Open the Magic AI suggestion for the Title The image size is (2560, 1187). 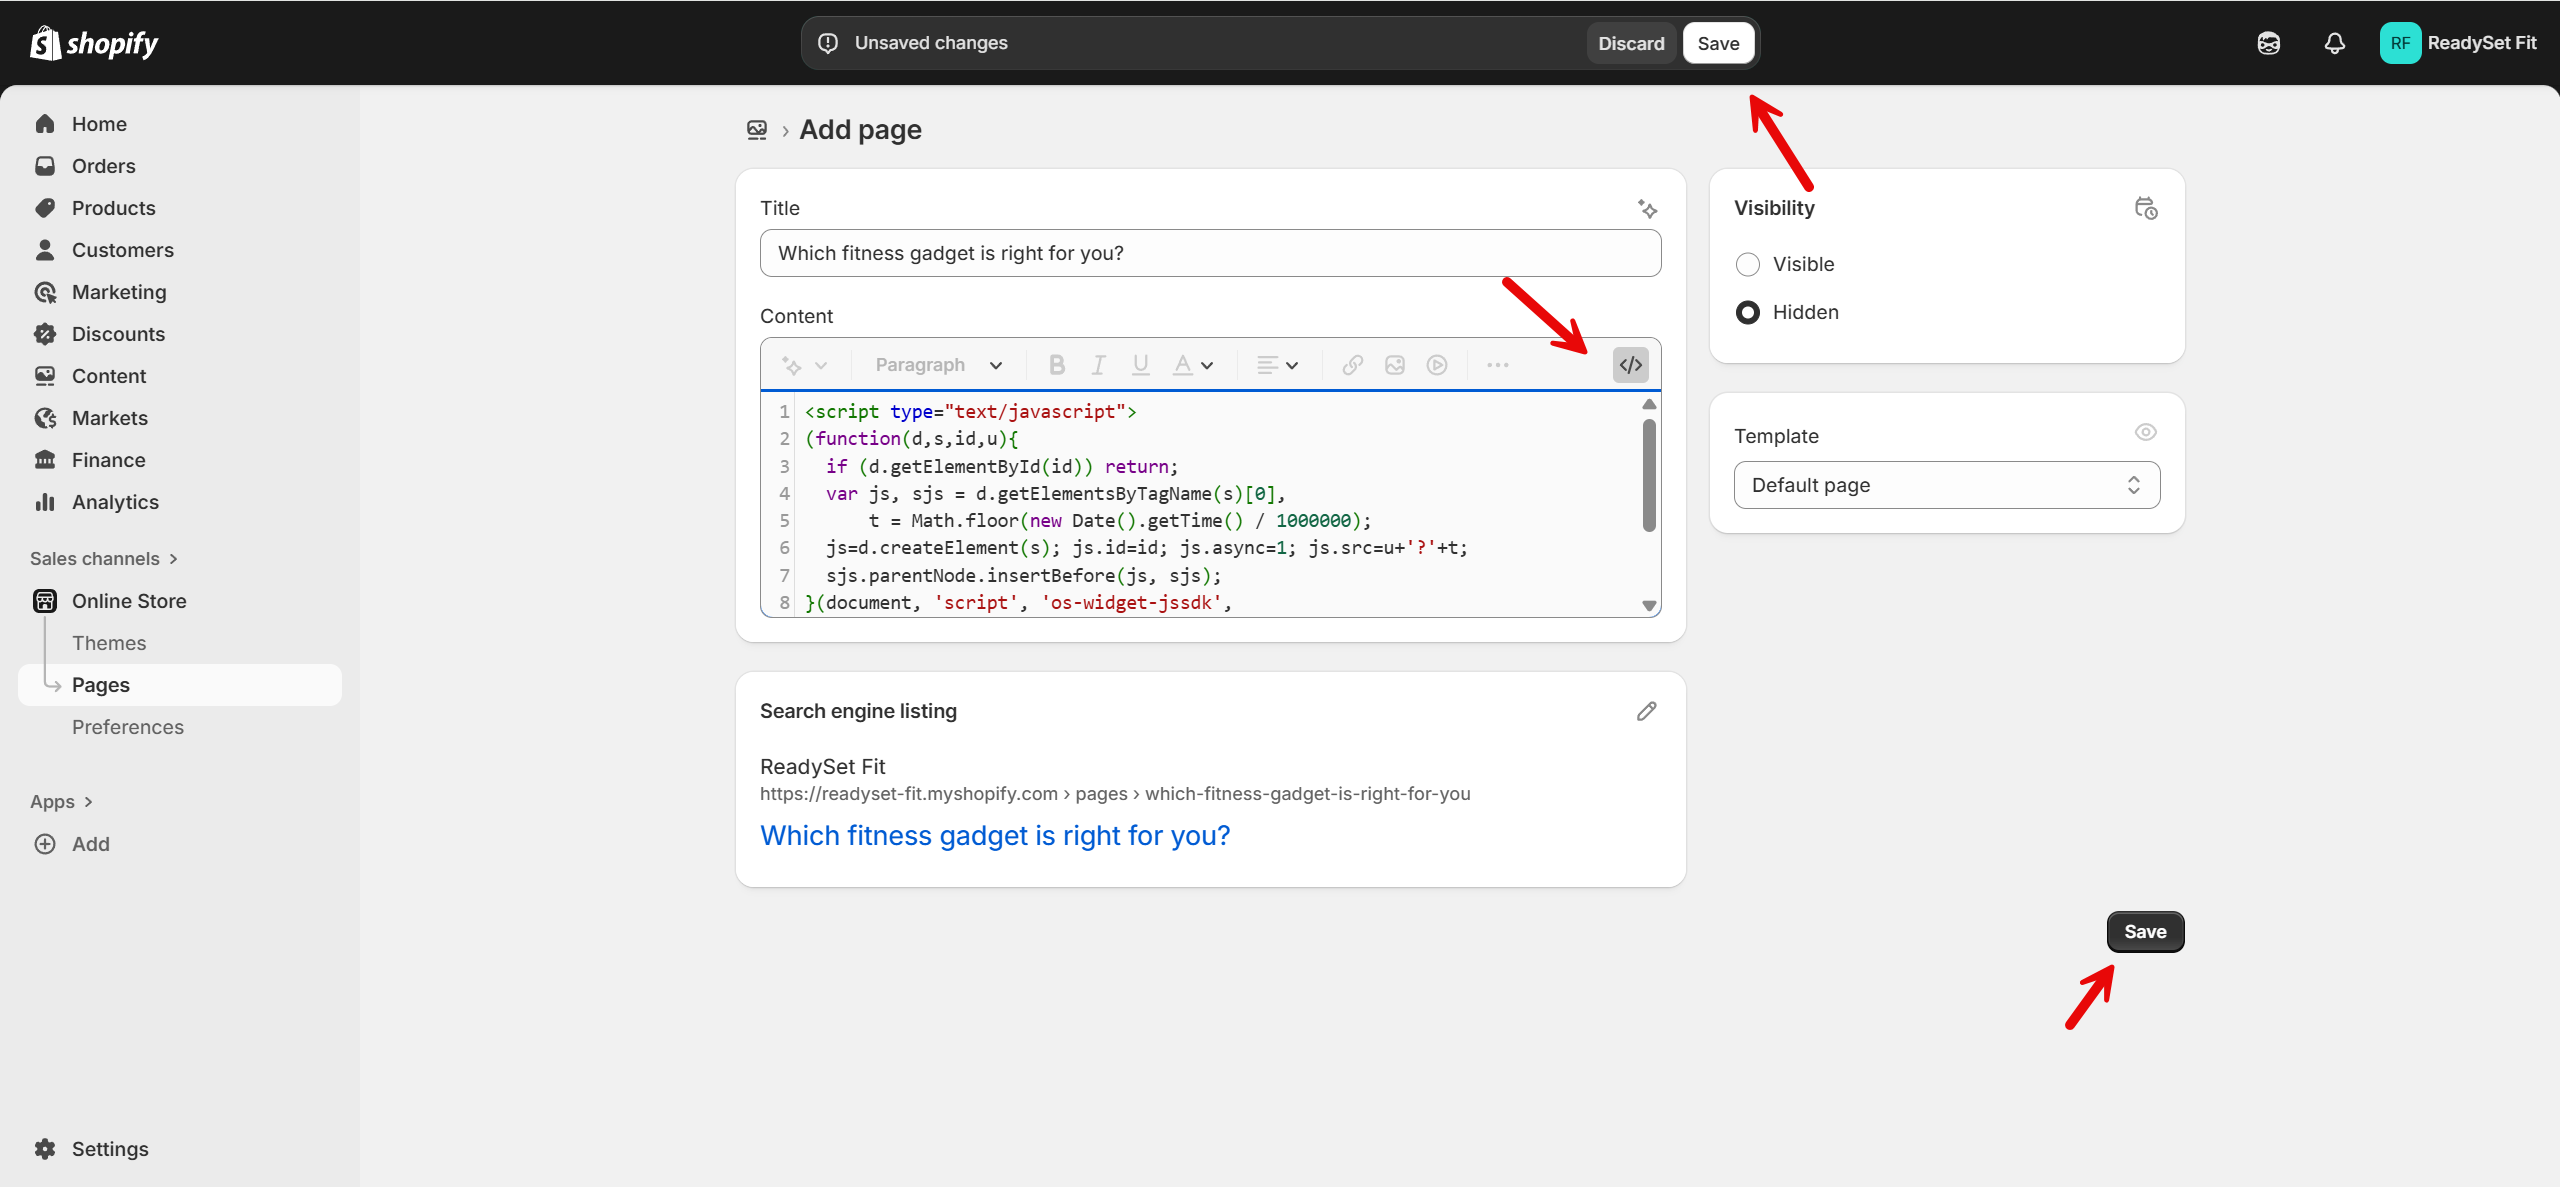click(x=1647, y=208)
